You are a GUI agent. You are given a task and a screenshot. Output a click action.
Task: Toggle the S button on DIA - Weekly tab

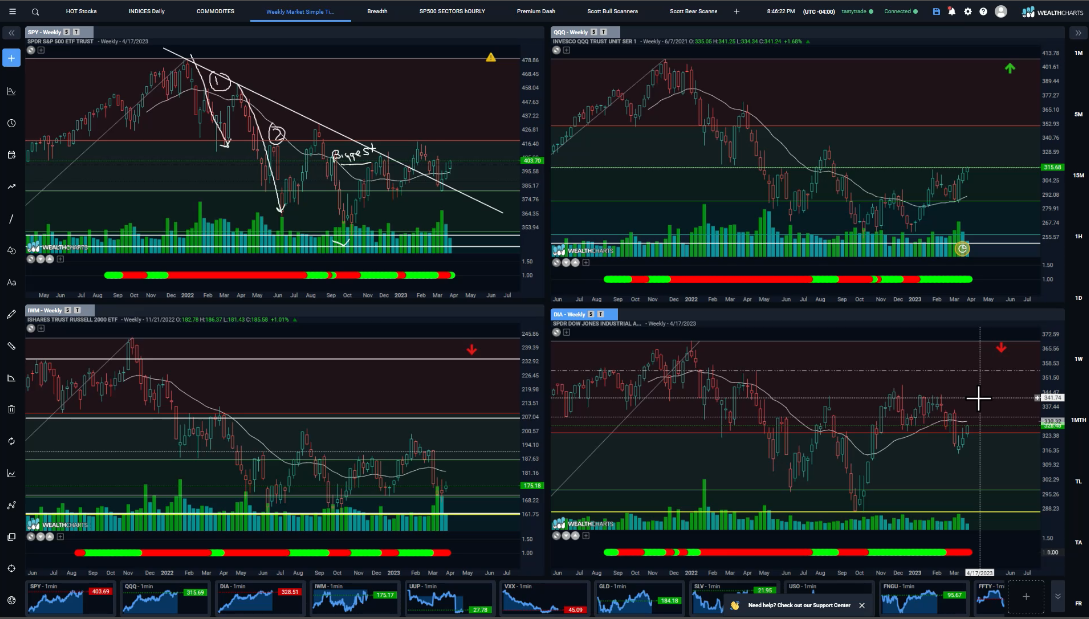pos(592,314)
